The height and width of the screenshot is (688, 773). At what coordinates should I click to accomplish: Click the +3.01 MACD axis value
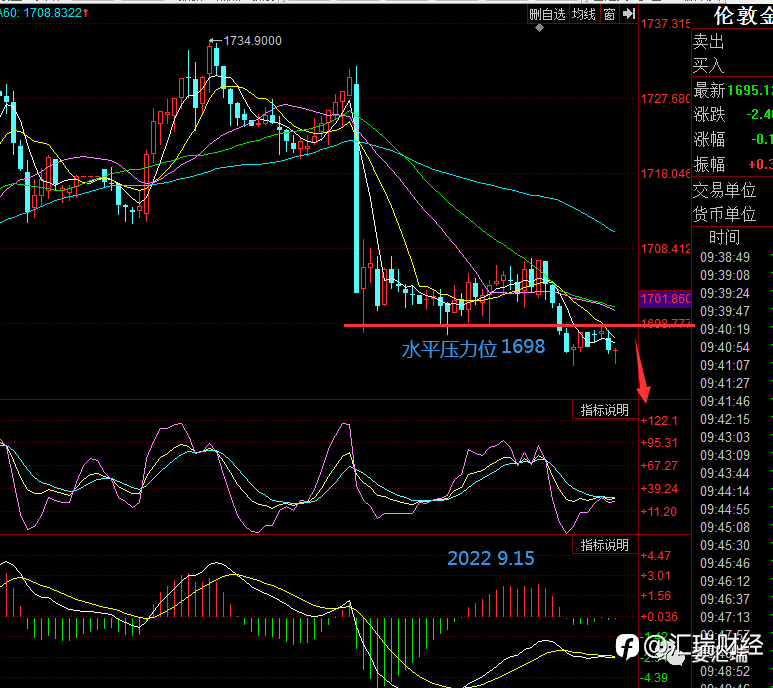pyautogui.click(x=656, y=576)
